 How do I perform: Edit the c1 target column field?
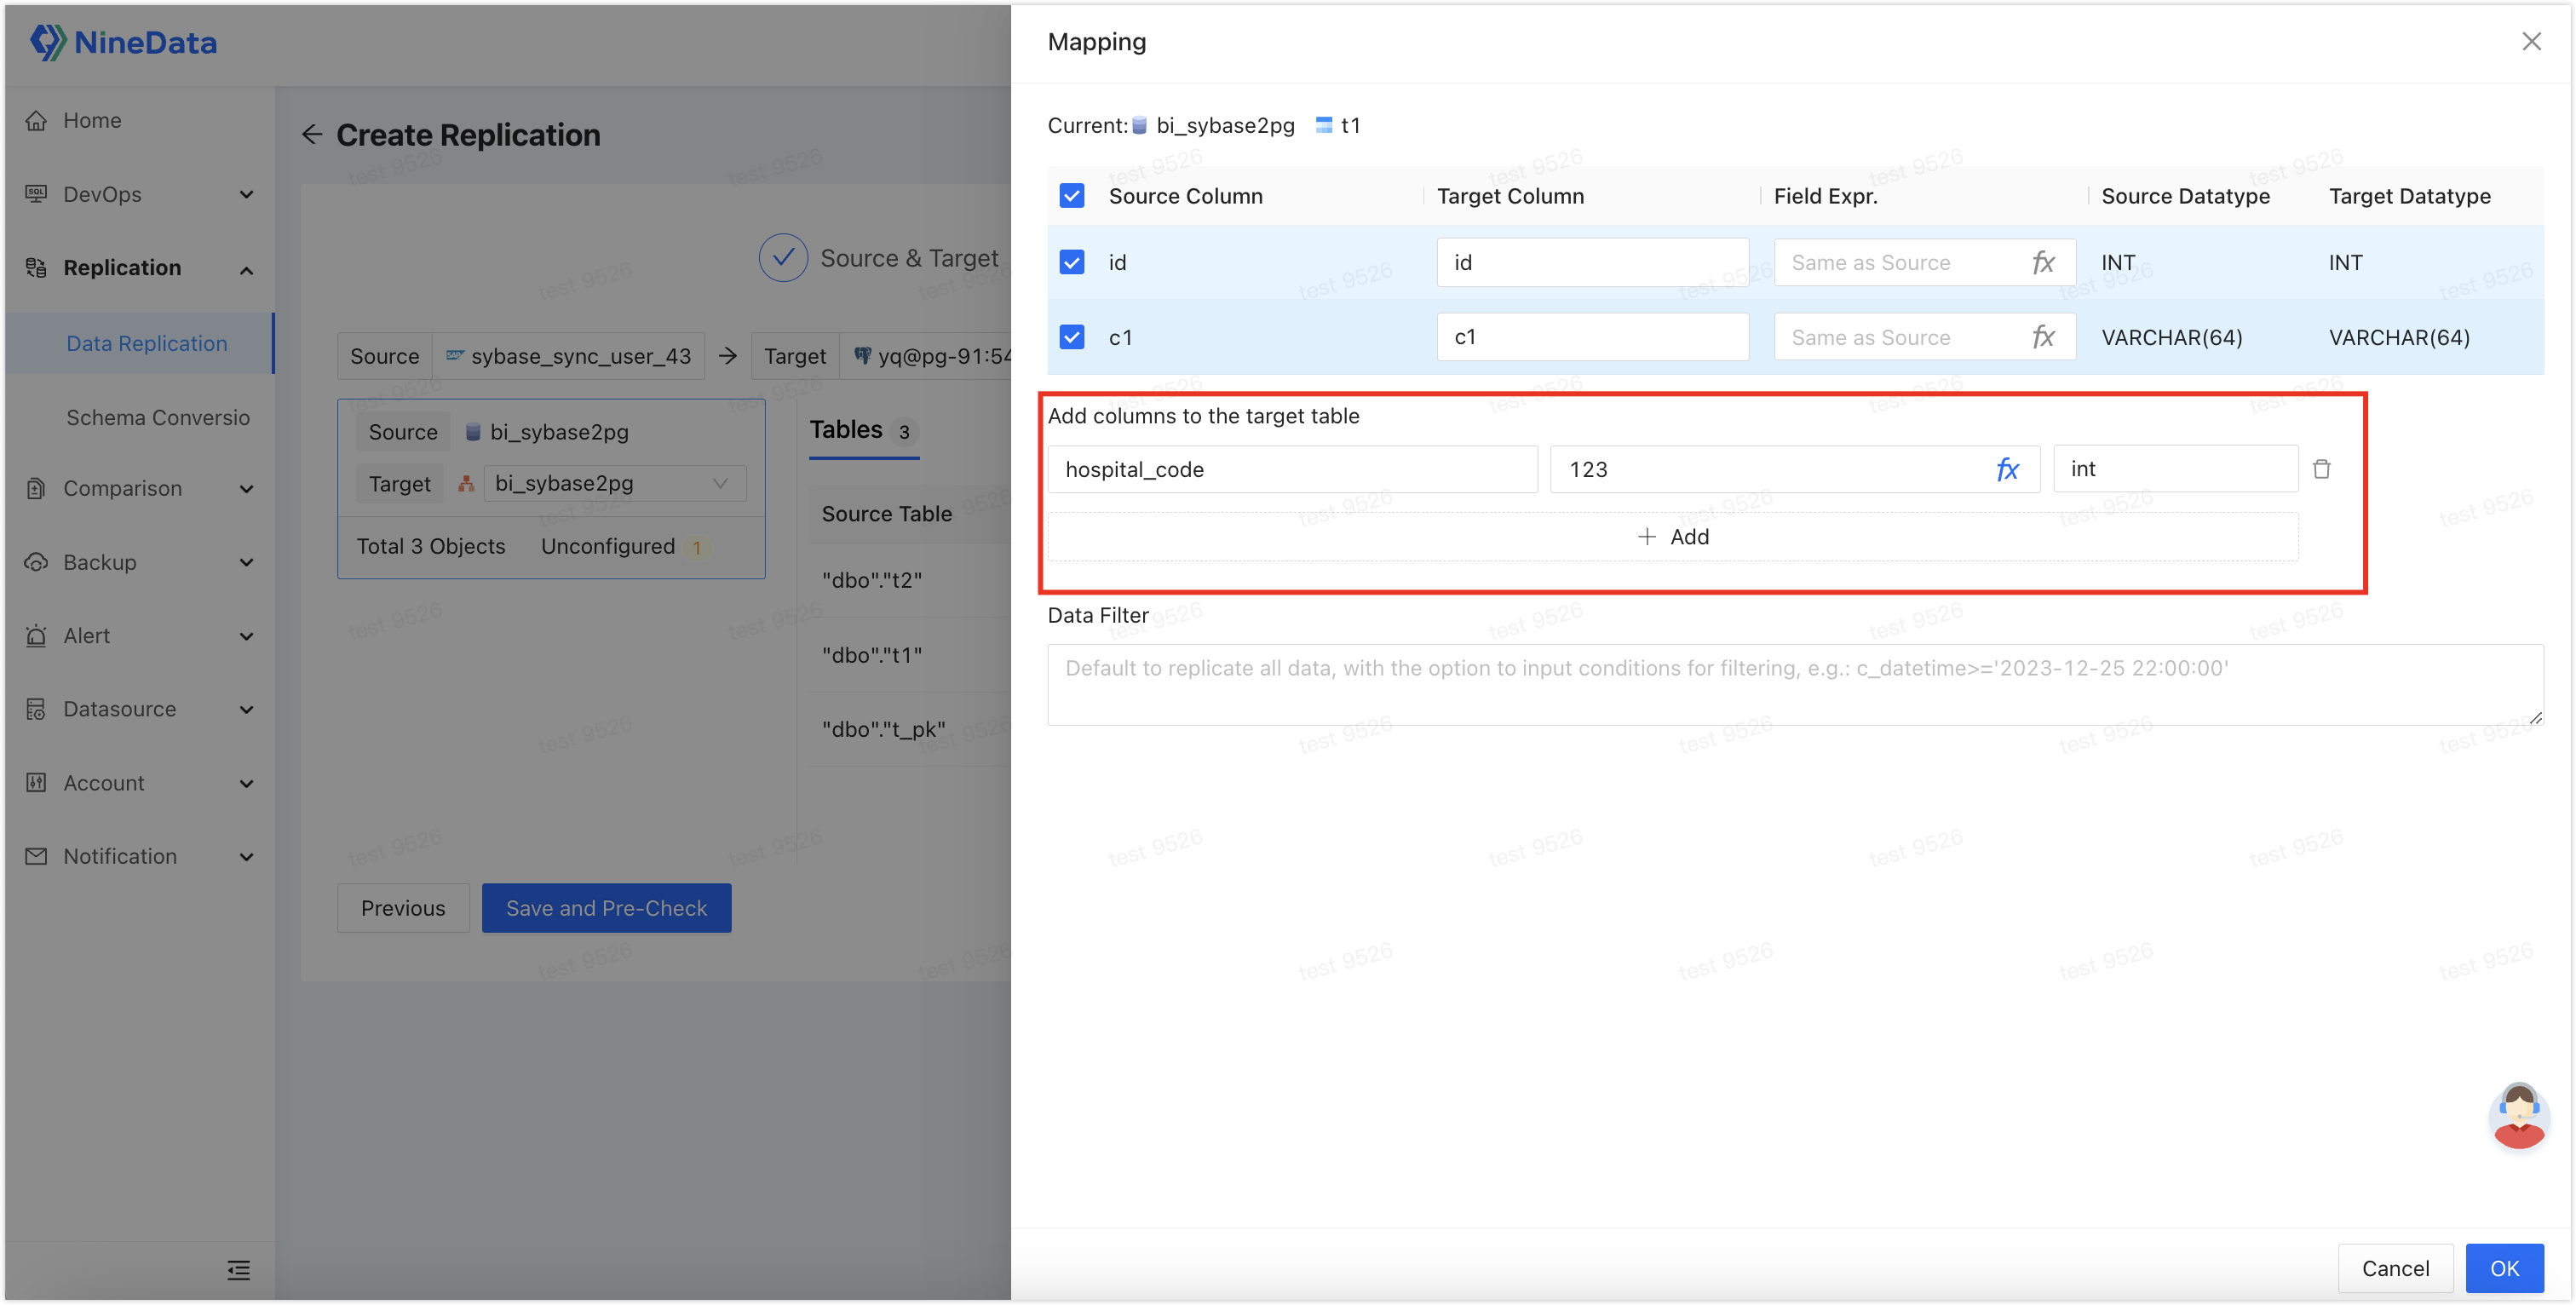(1593, 337)
